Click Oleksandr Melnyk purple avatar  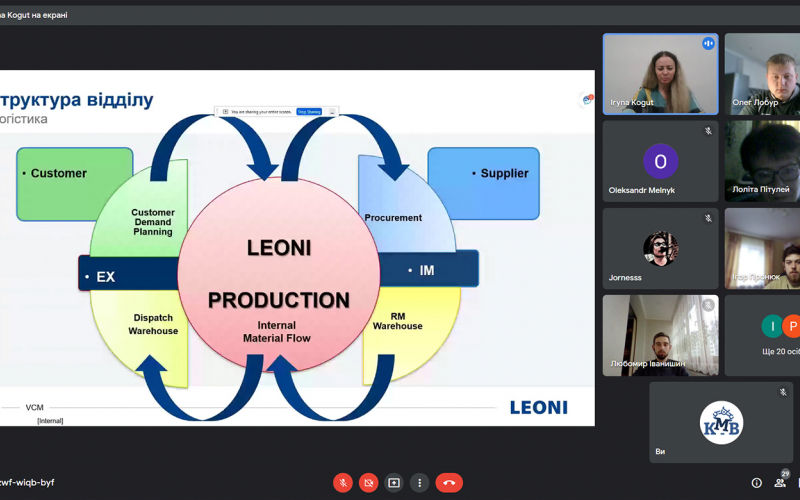(x=661, y=161)
